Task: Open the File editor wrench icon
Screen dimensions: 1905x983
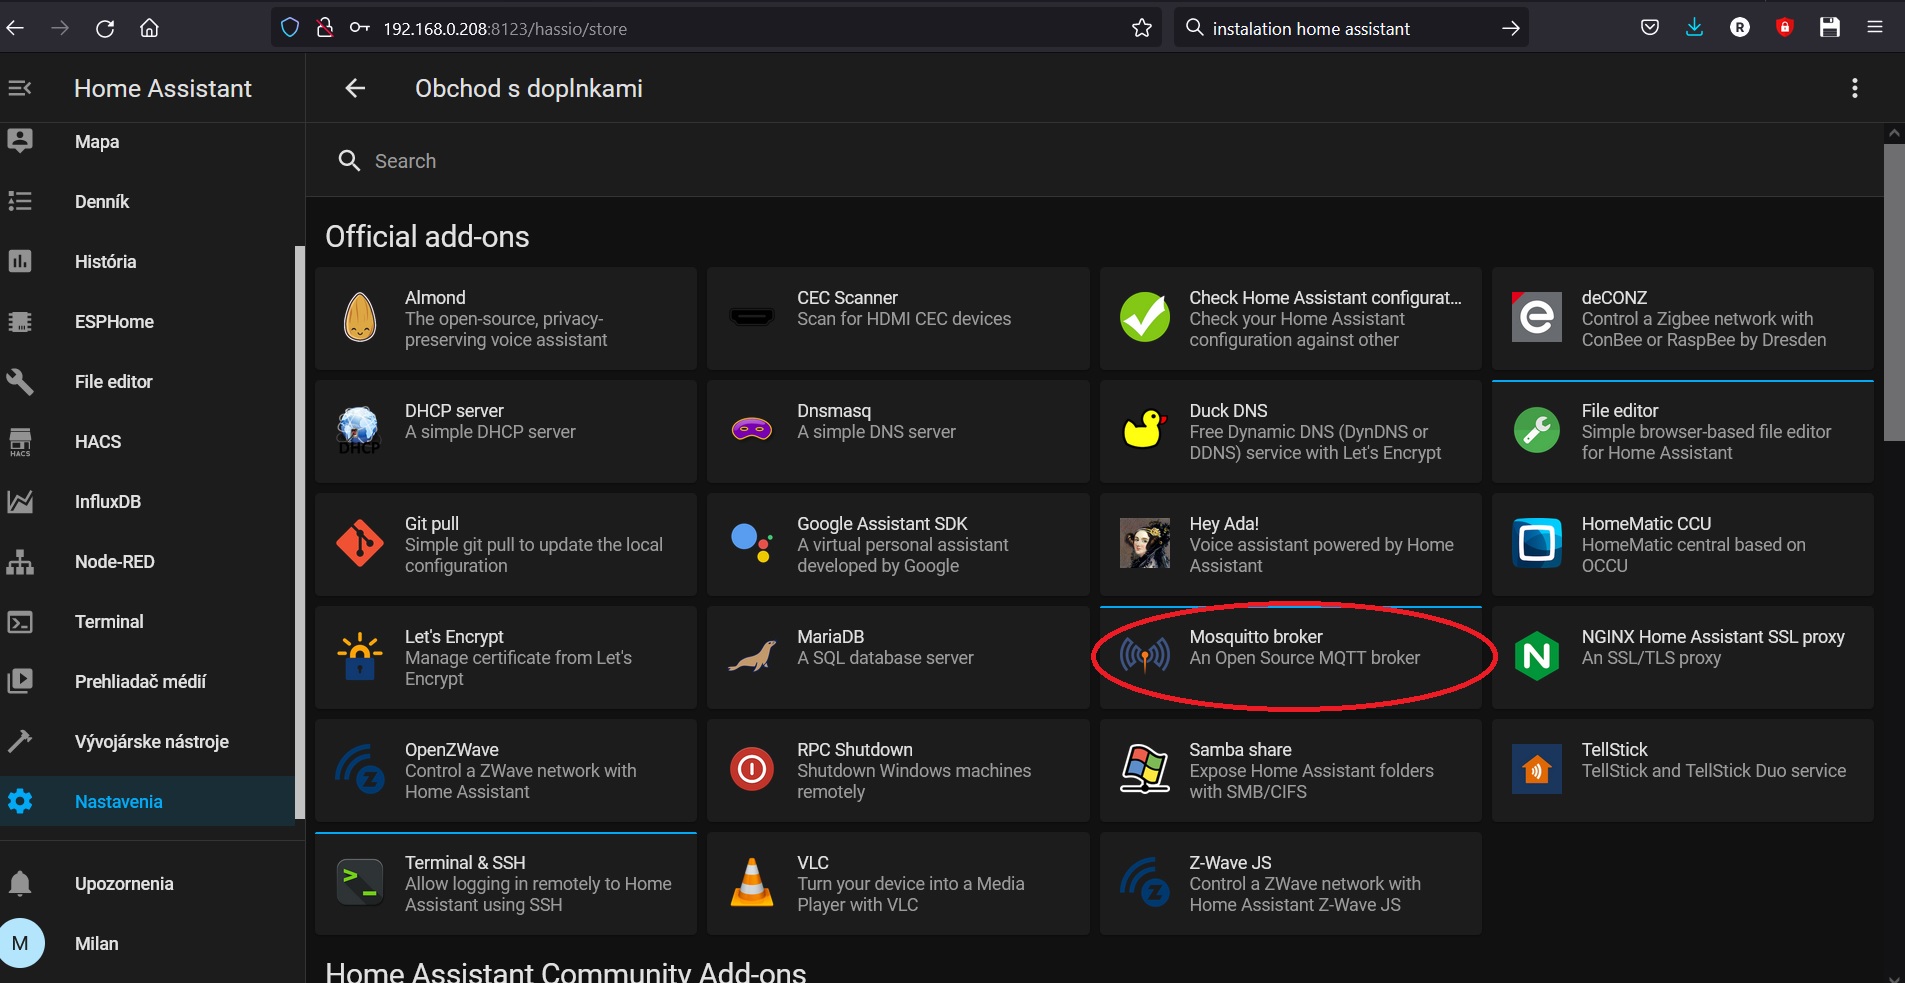Action: tap(20, 381)
